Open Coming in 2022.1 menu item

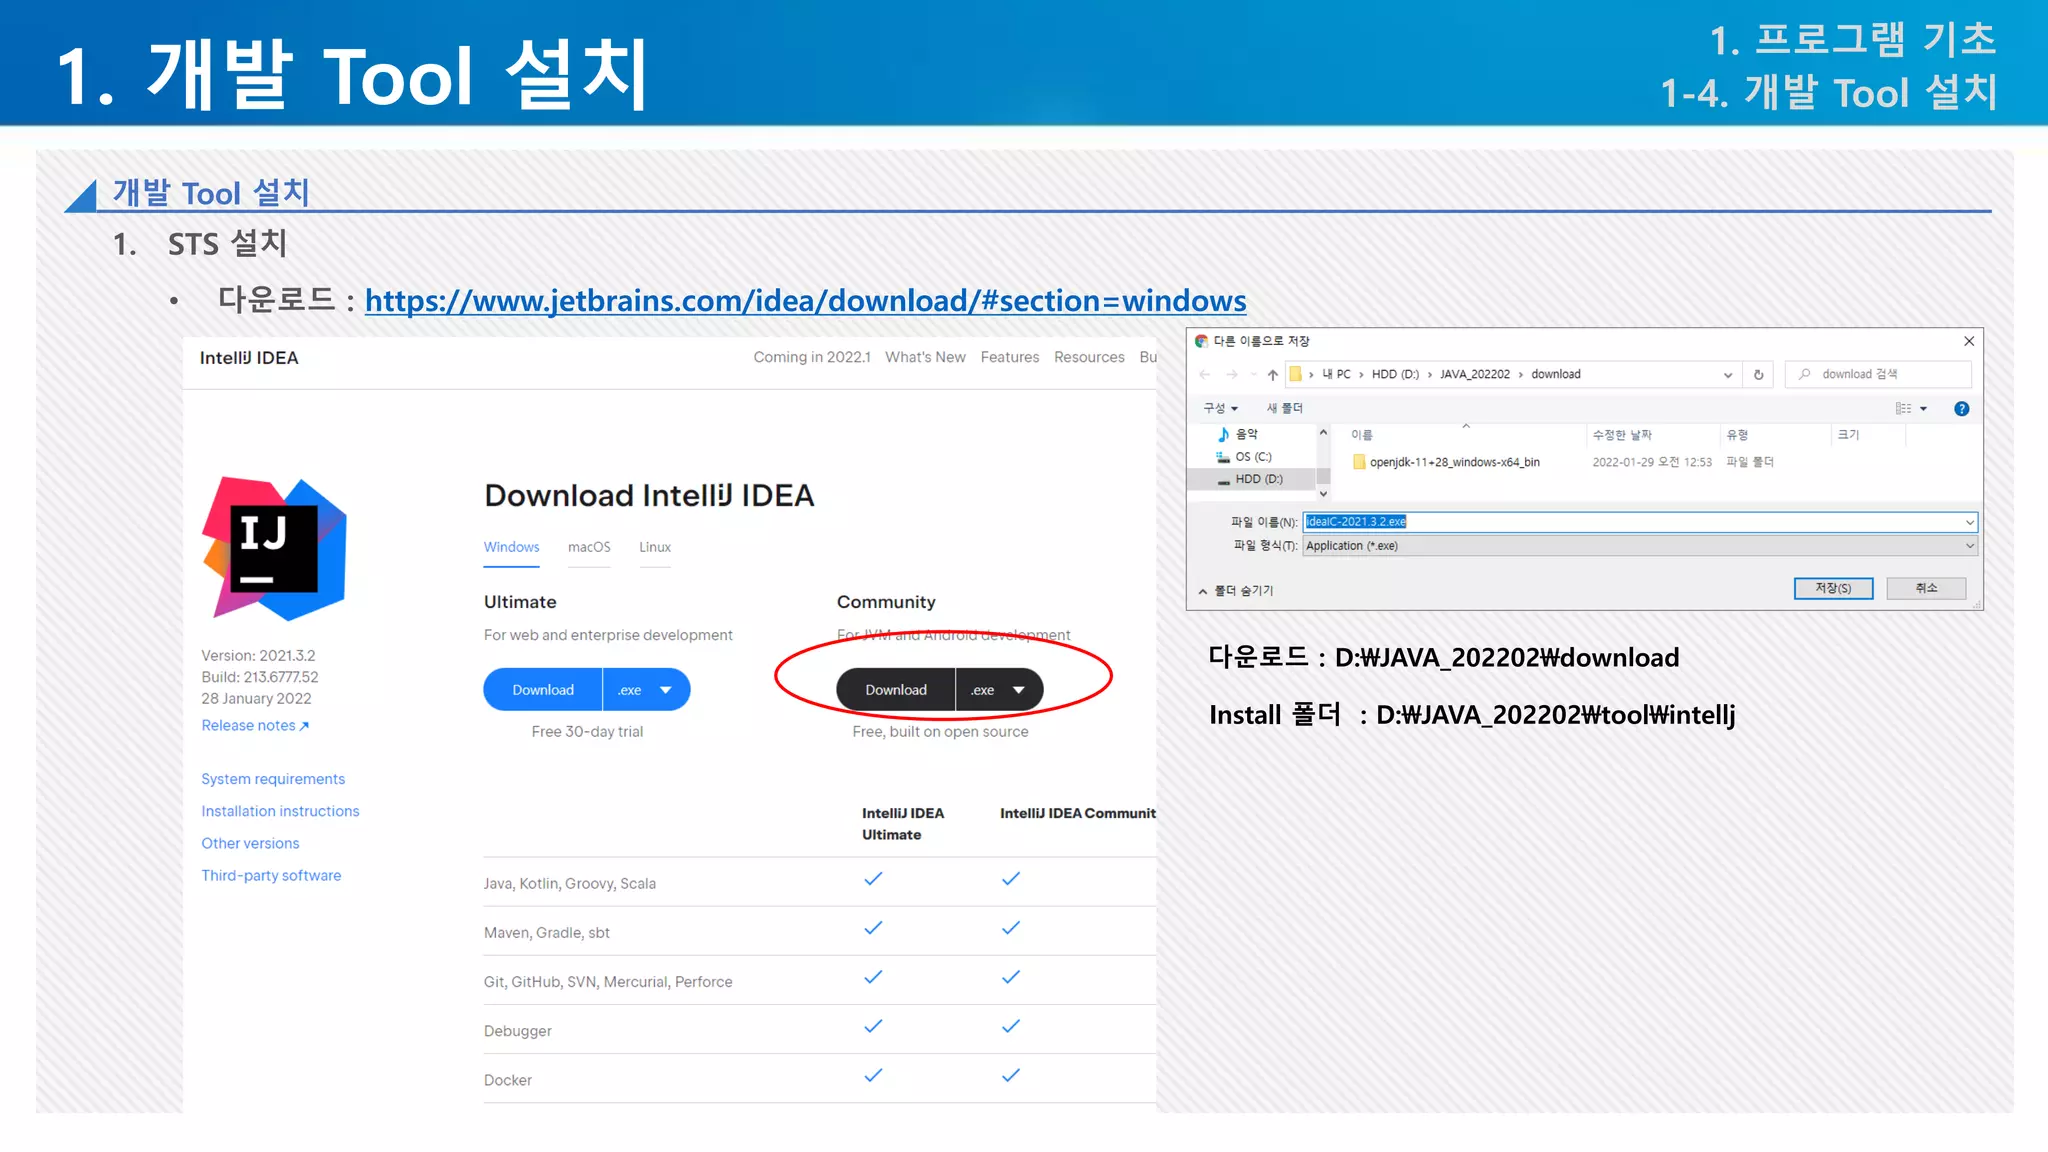pyautogui.click(x=812, y=357)
